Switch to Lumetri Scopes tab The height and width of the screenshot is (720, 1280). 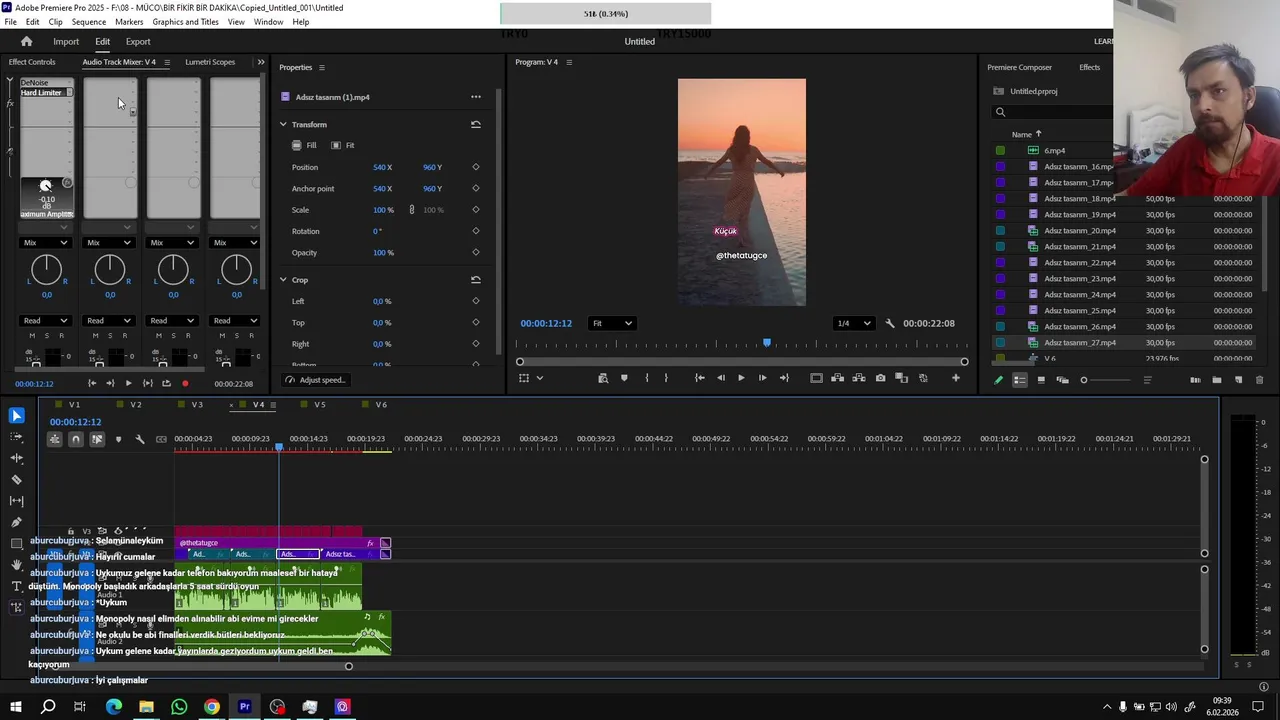click(x=210, y=62)
